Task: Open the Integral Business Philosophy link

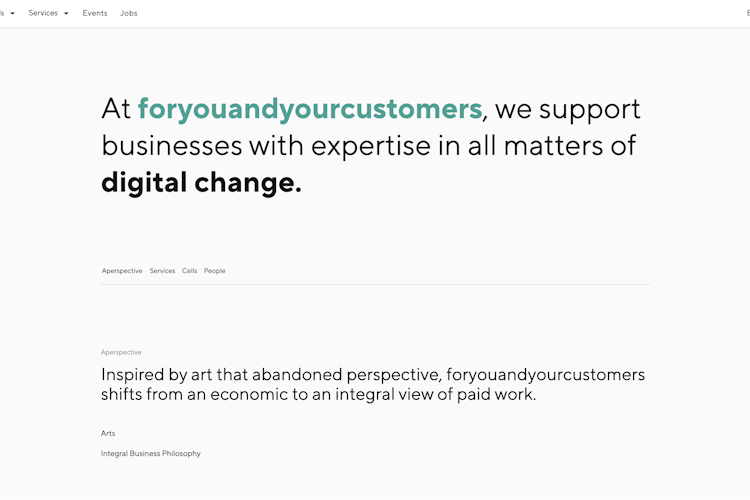Action: 150,453
